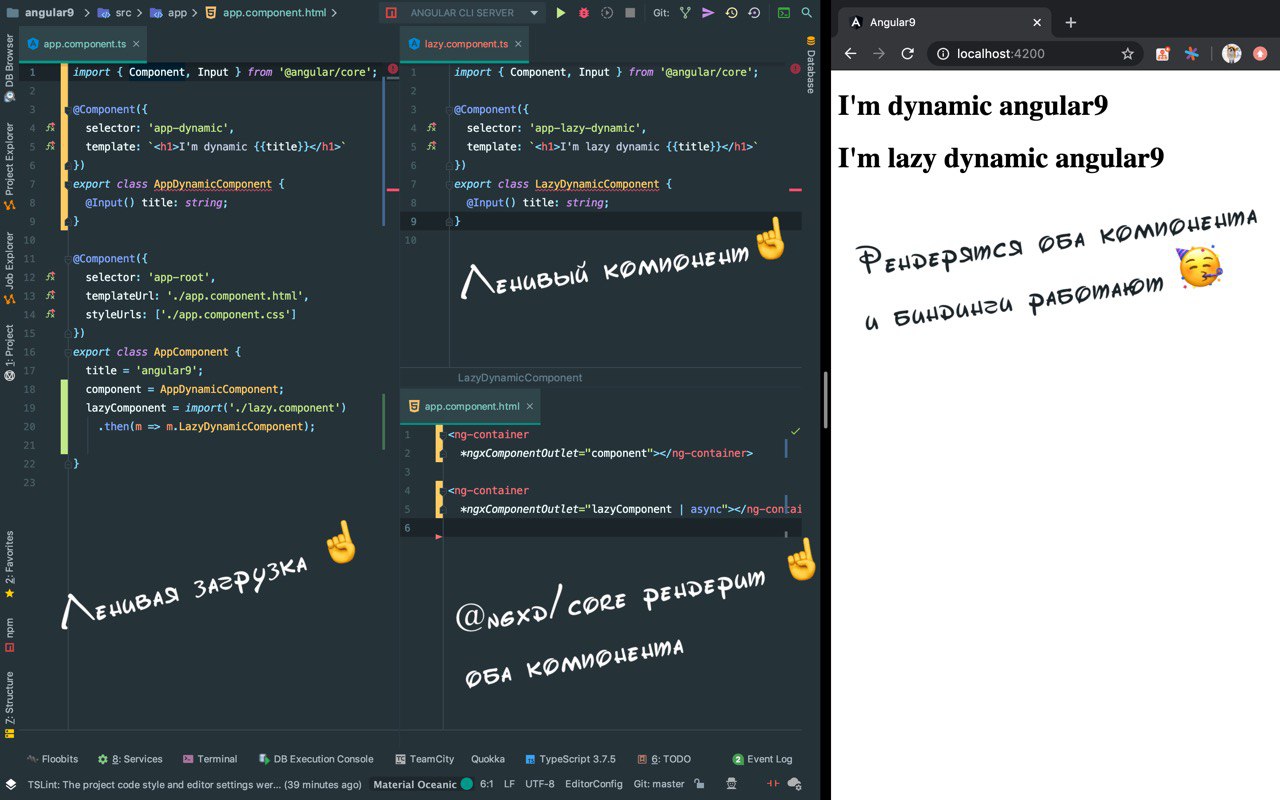Image resolution: width=1280 pixels, height=800 pixels.
Task: Open DB Browser side panel
Action: pos(9,69)
